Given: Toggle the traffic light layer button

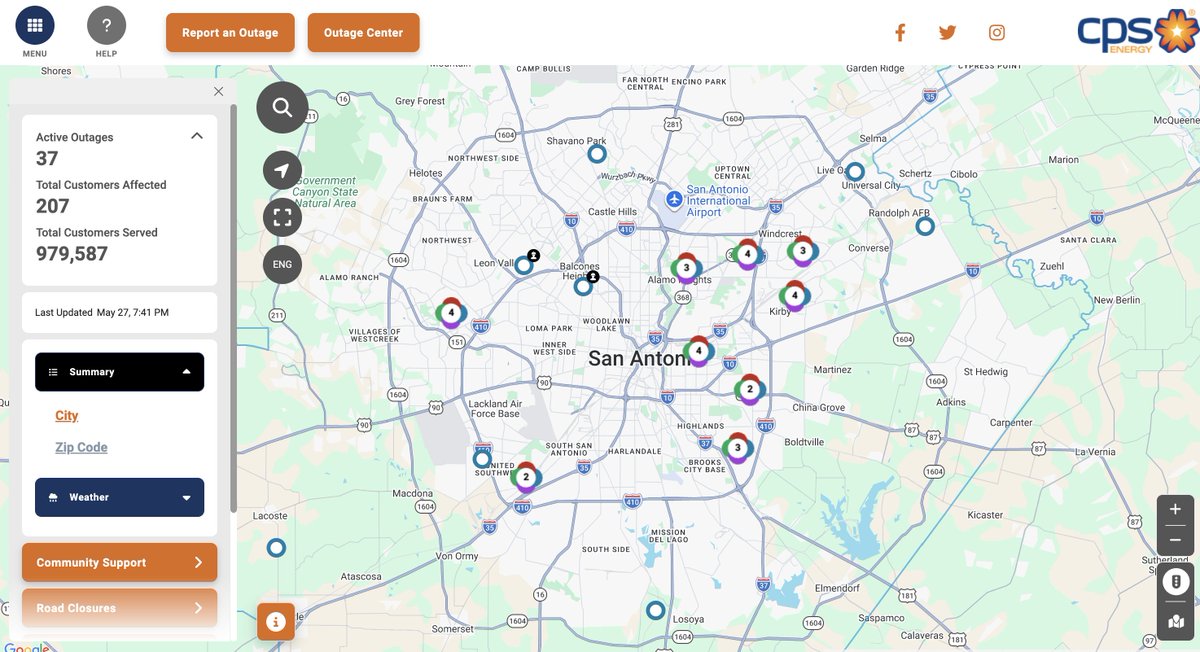Looking at the screenshot, I should [1176, 581].
